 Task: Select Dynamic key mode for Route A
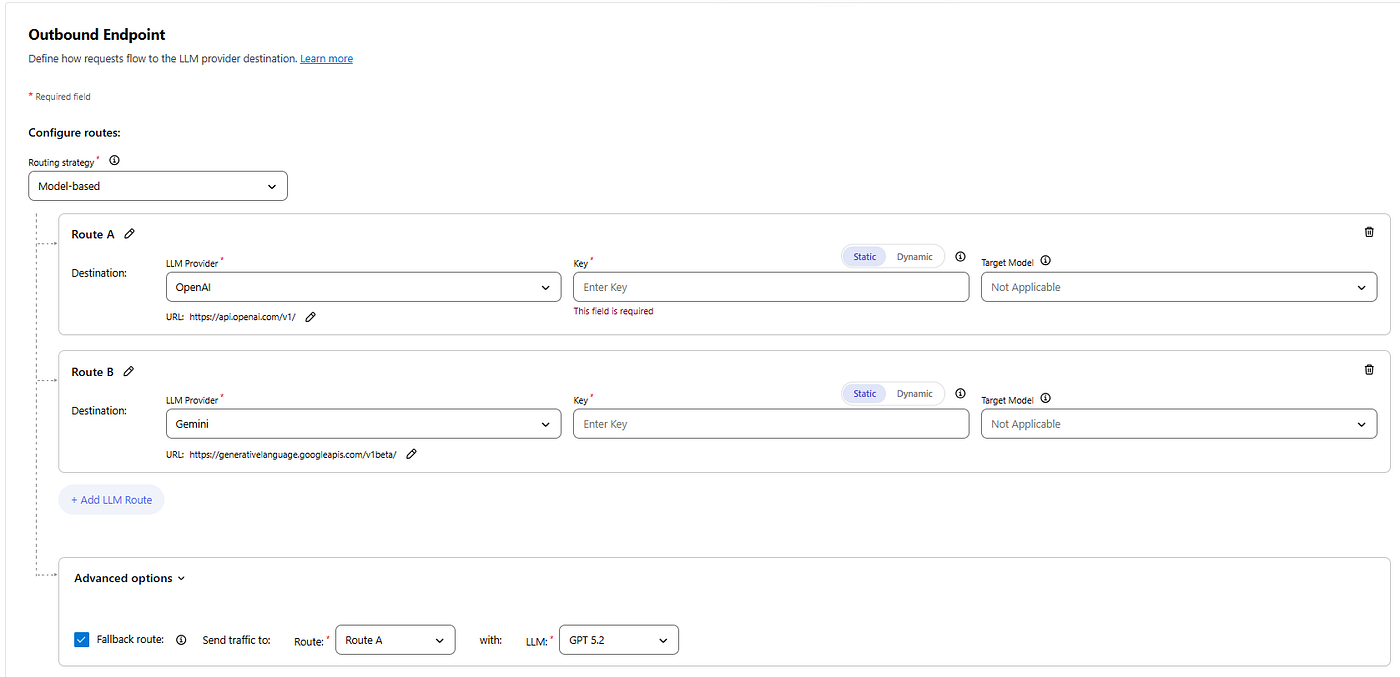pyautogui.click(x=914, y=257)
